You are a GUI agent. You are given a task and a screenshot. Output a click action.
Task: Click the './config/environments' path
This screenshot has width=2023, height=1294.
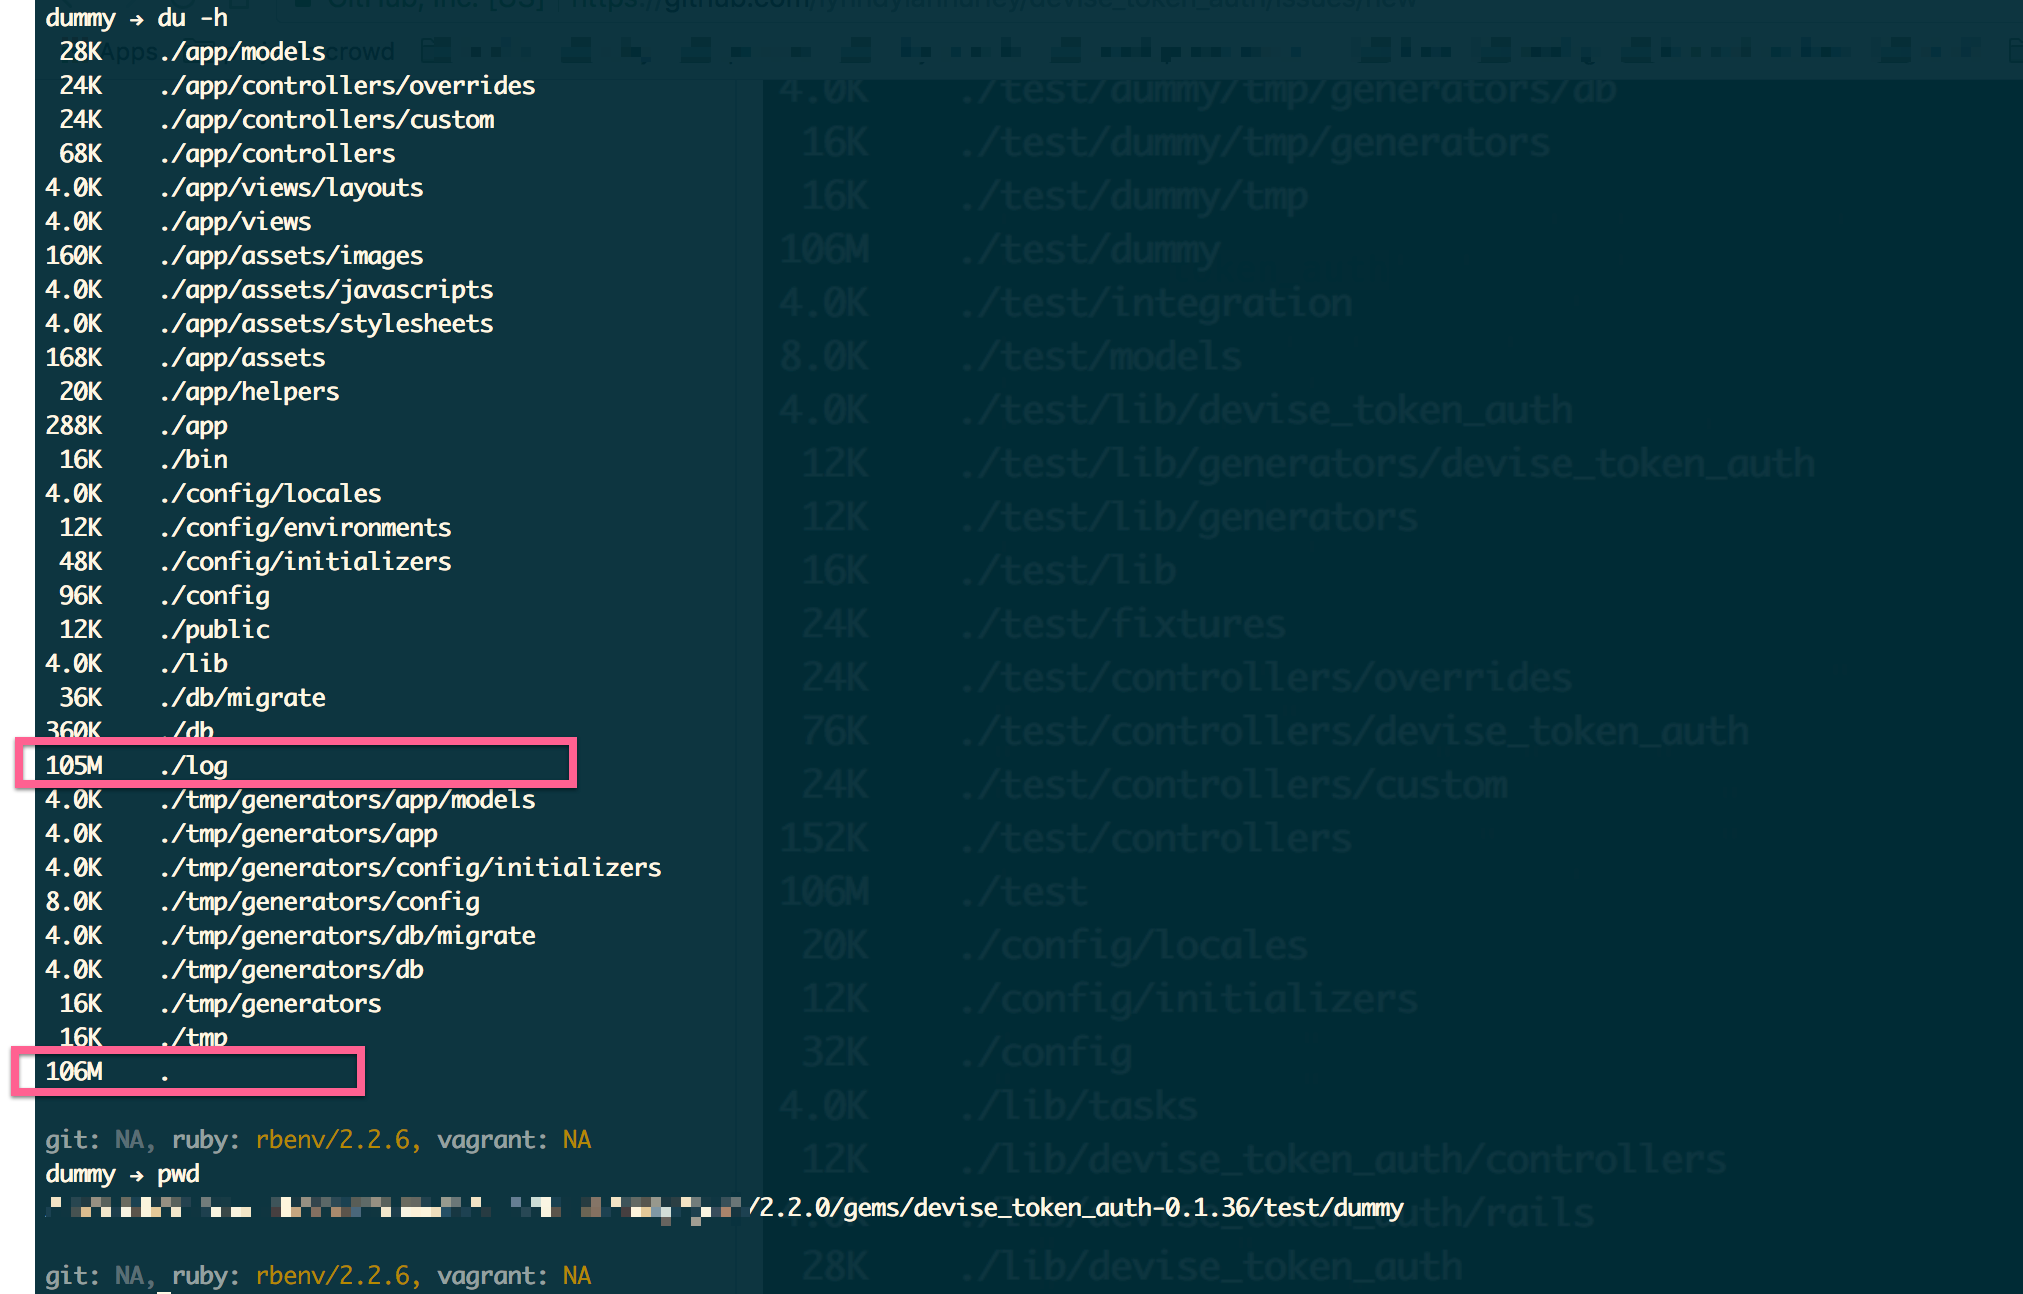[305, 528]
